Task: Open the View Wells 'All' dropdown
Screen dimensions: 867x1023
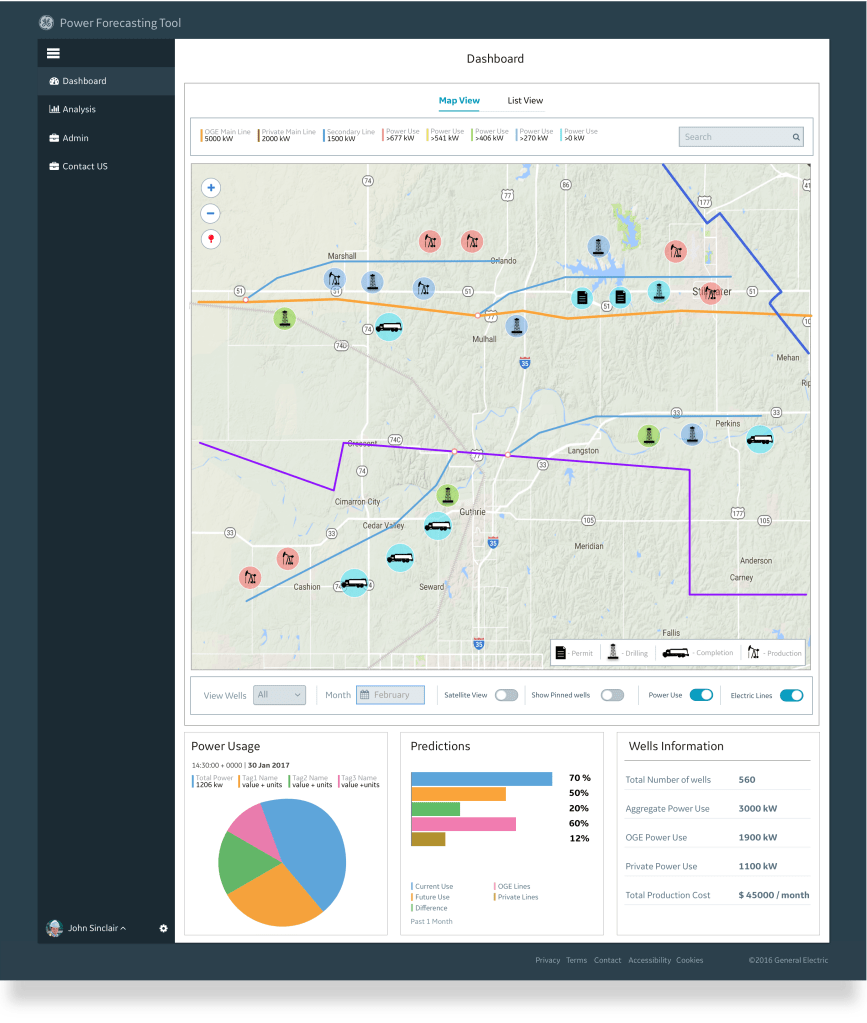Action: [x=279, y=695]
